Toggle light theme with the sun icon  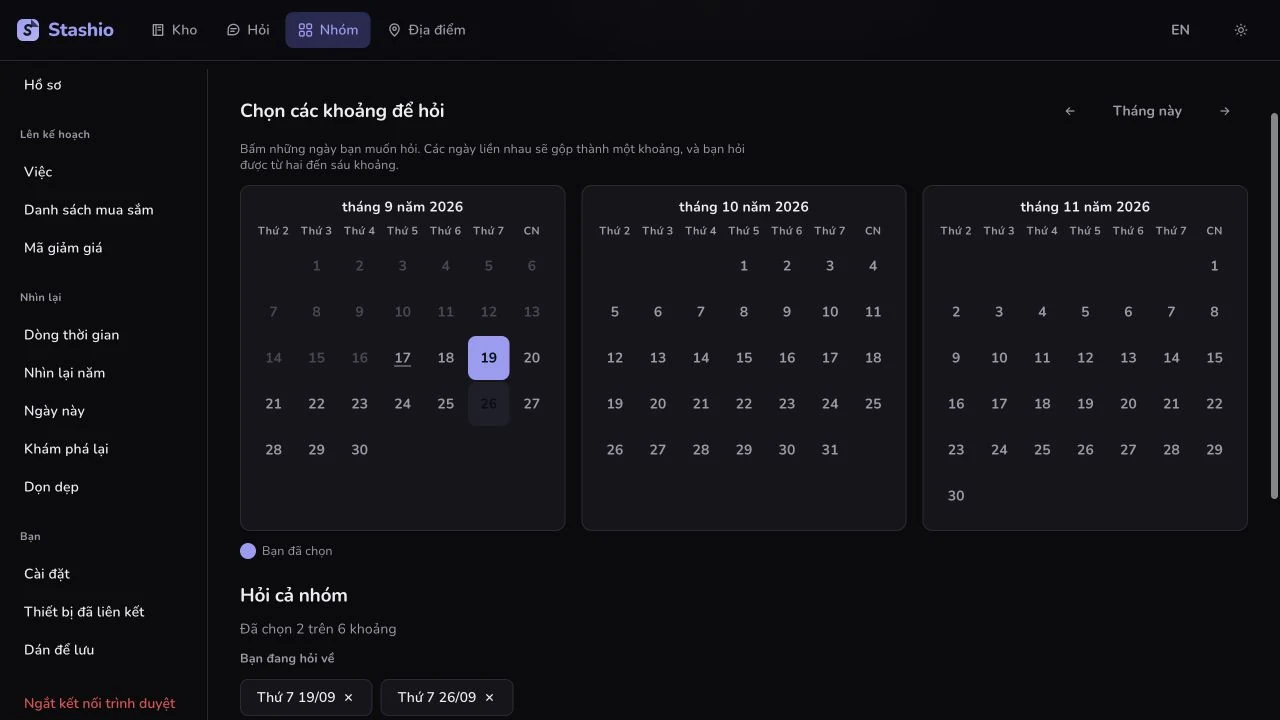pyautogui.click(x=1241, y=30)
